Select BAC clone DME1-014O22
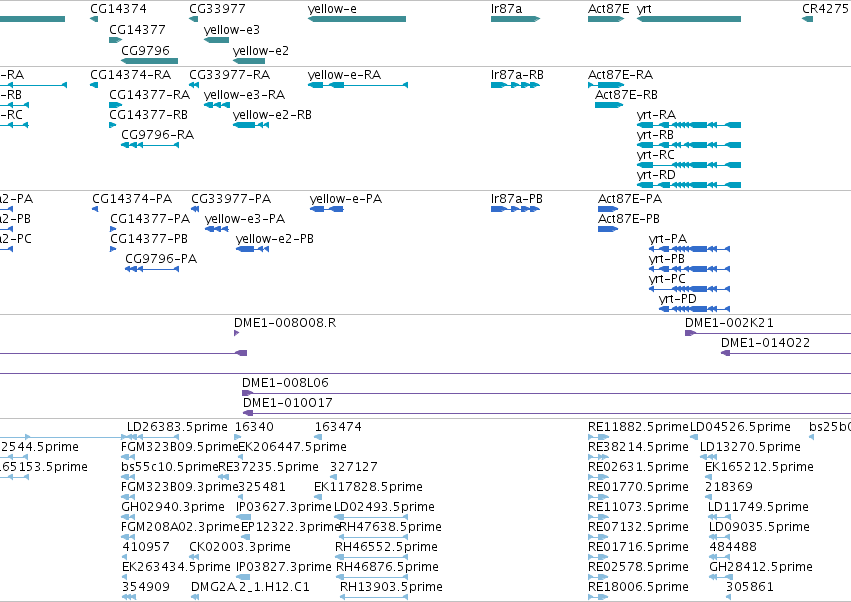Viewport: 851px width, 602px height. pos(765,344)
